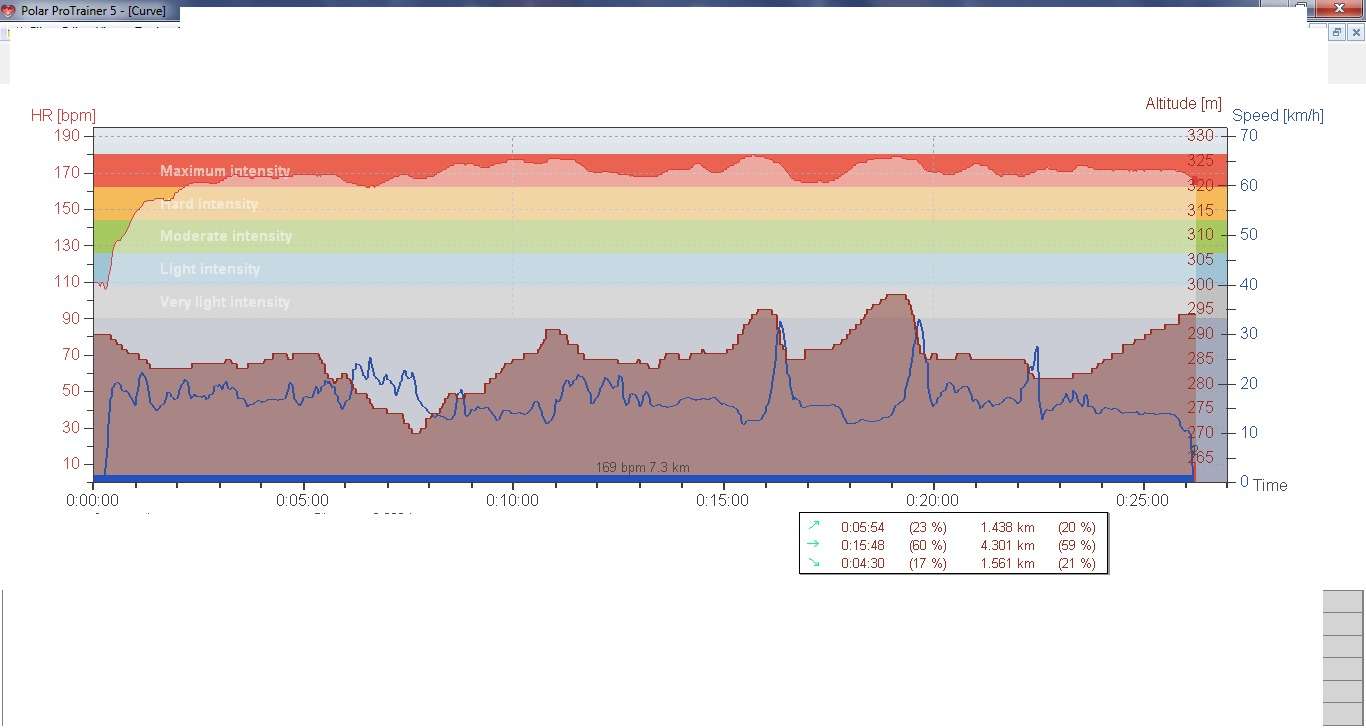Click the "Time" axis label
The width and height of the screenshot is (1366, 728).
pos(1270,485)
